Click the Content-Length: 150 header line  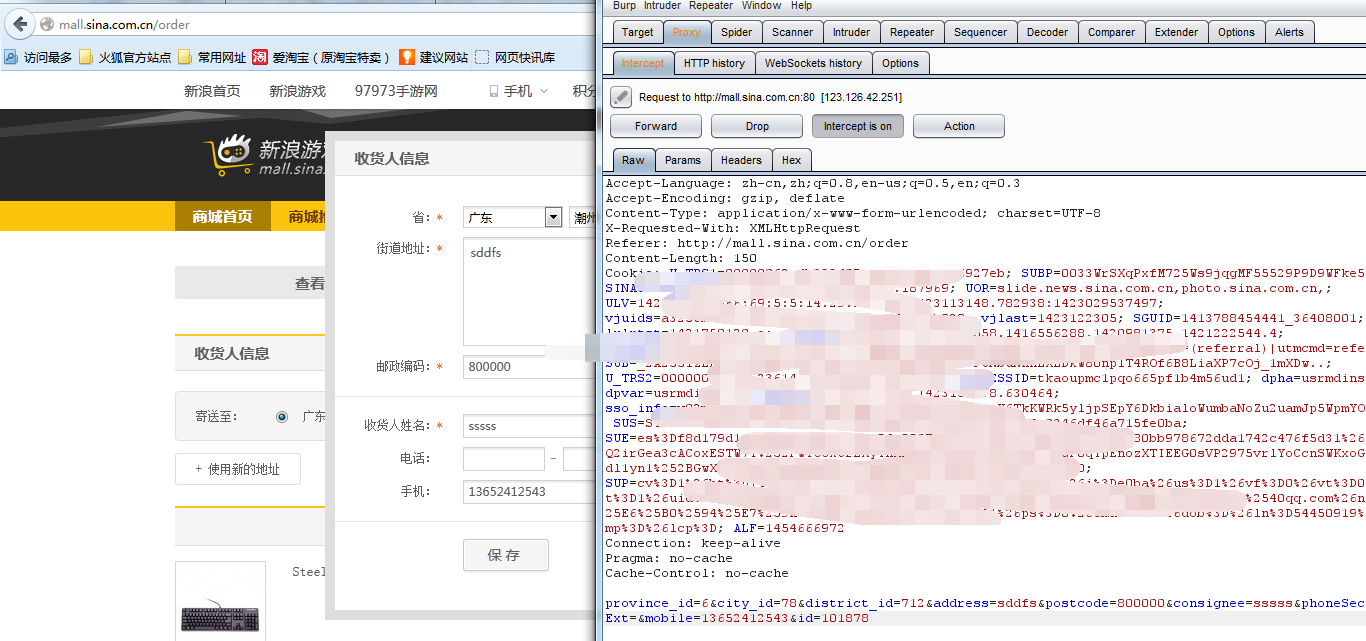[681, 258]
